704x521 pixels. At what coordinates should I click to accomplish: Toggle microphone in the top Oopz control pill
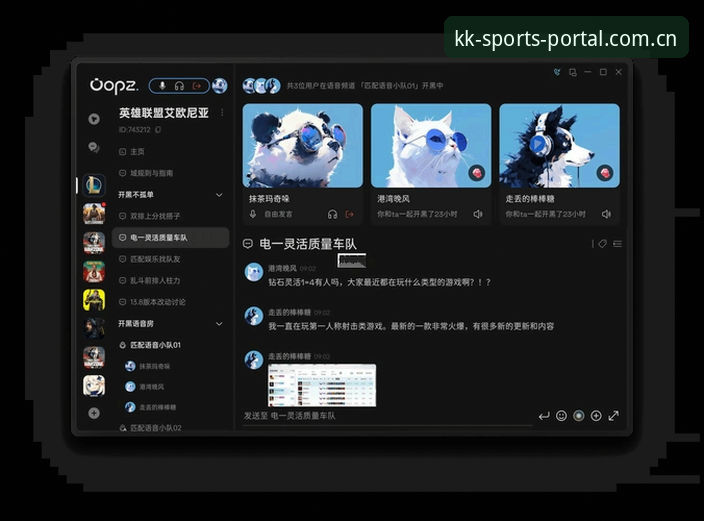(163, 86)
